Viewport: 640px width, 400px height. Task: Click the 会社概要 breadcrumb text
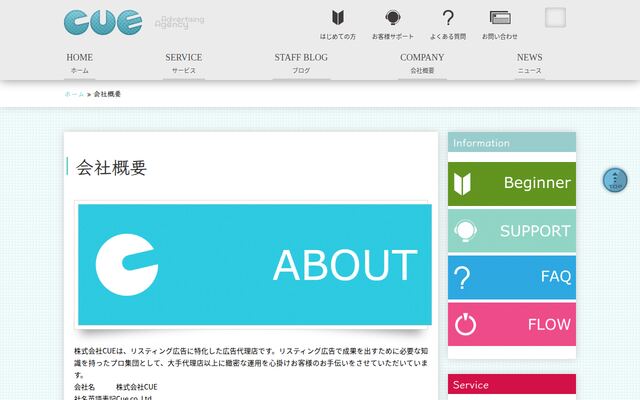[107, 94]
